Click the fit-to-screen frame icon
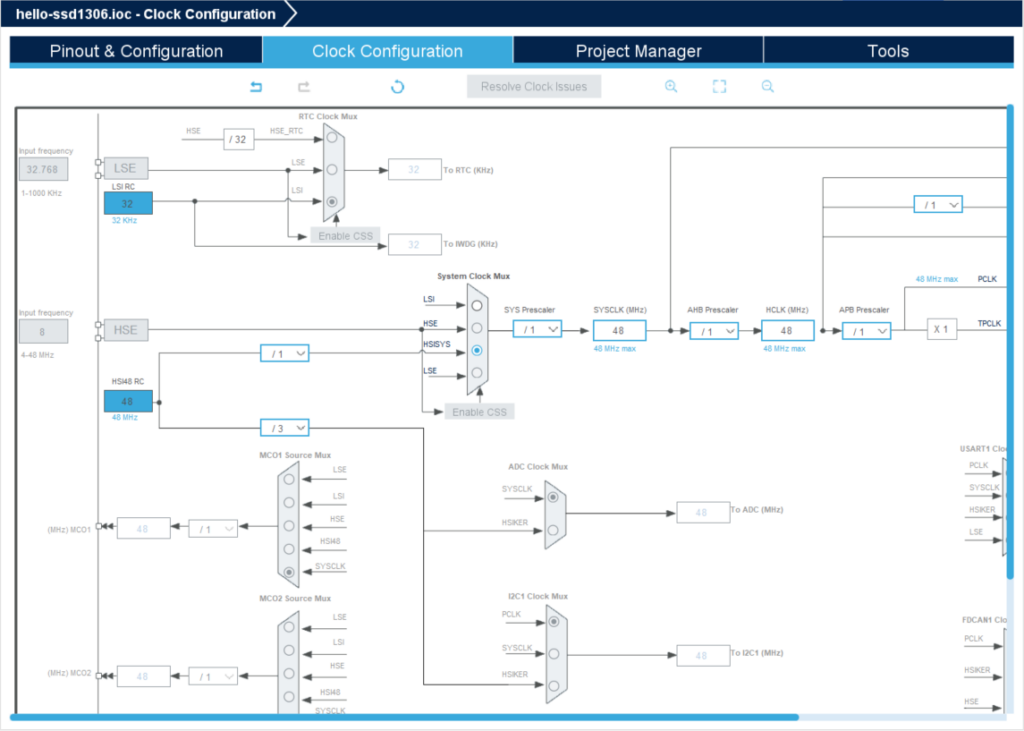Screen dimensions: 1024x731 point(719,87)
